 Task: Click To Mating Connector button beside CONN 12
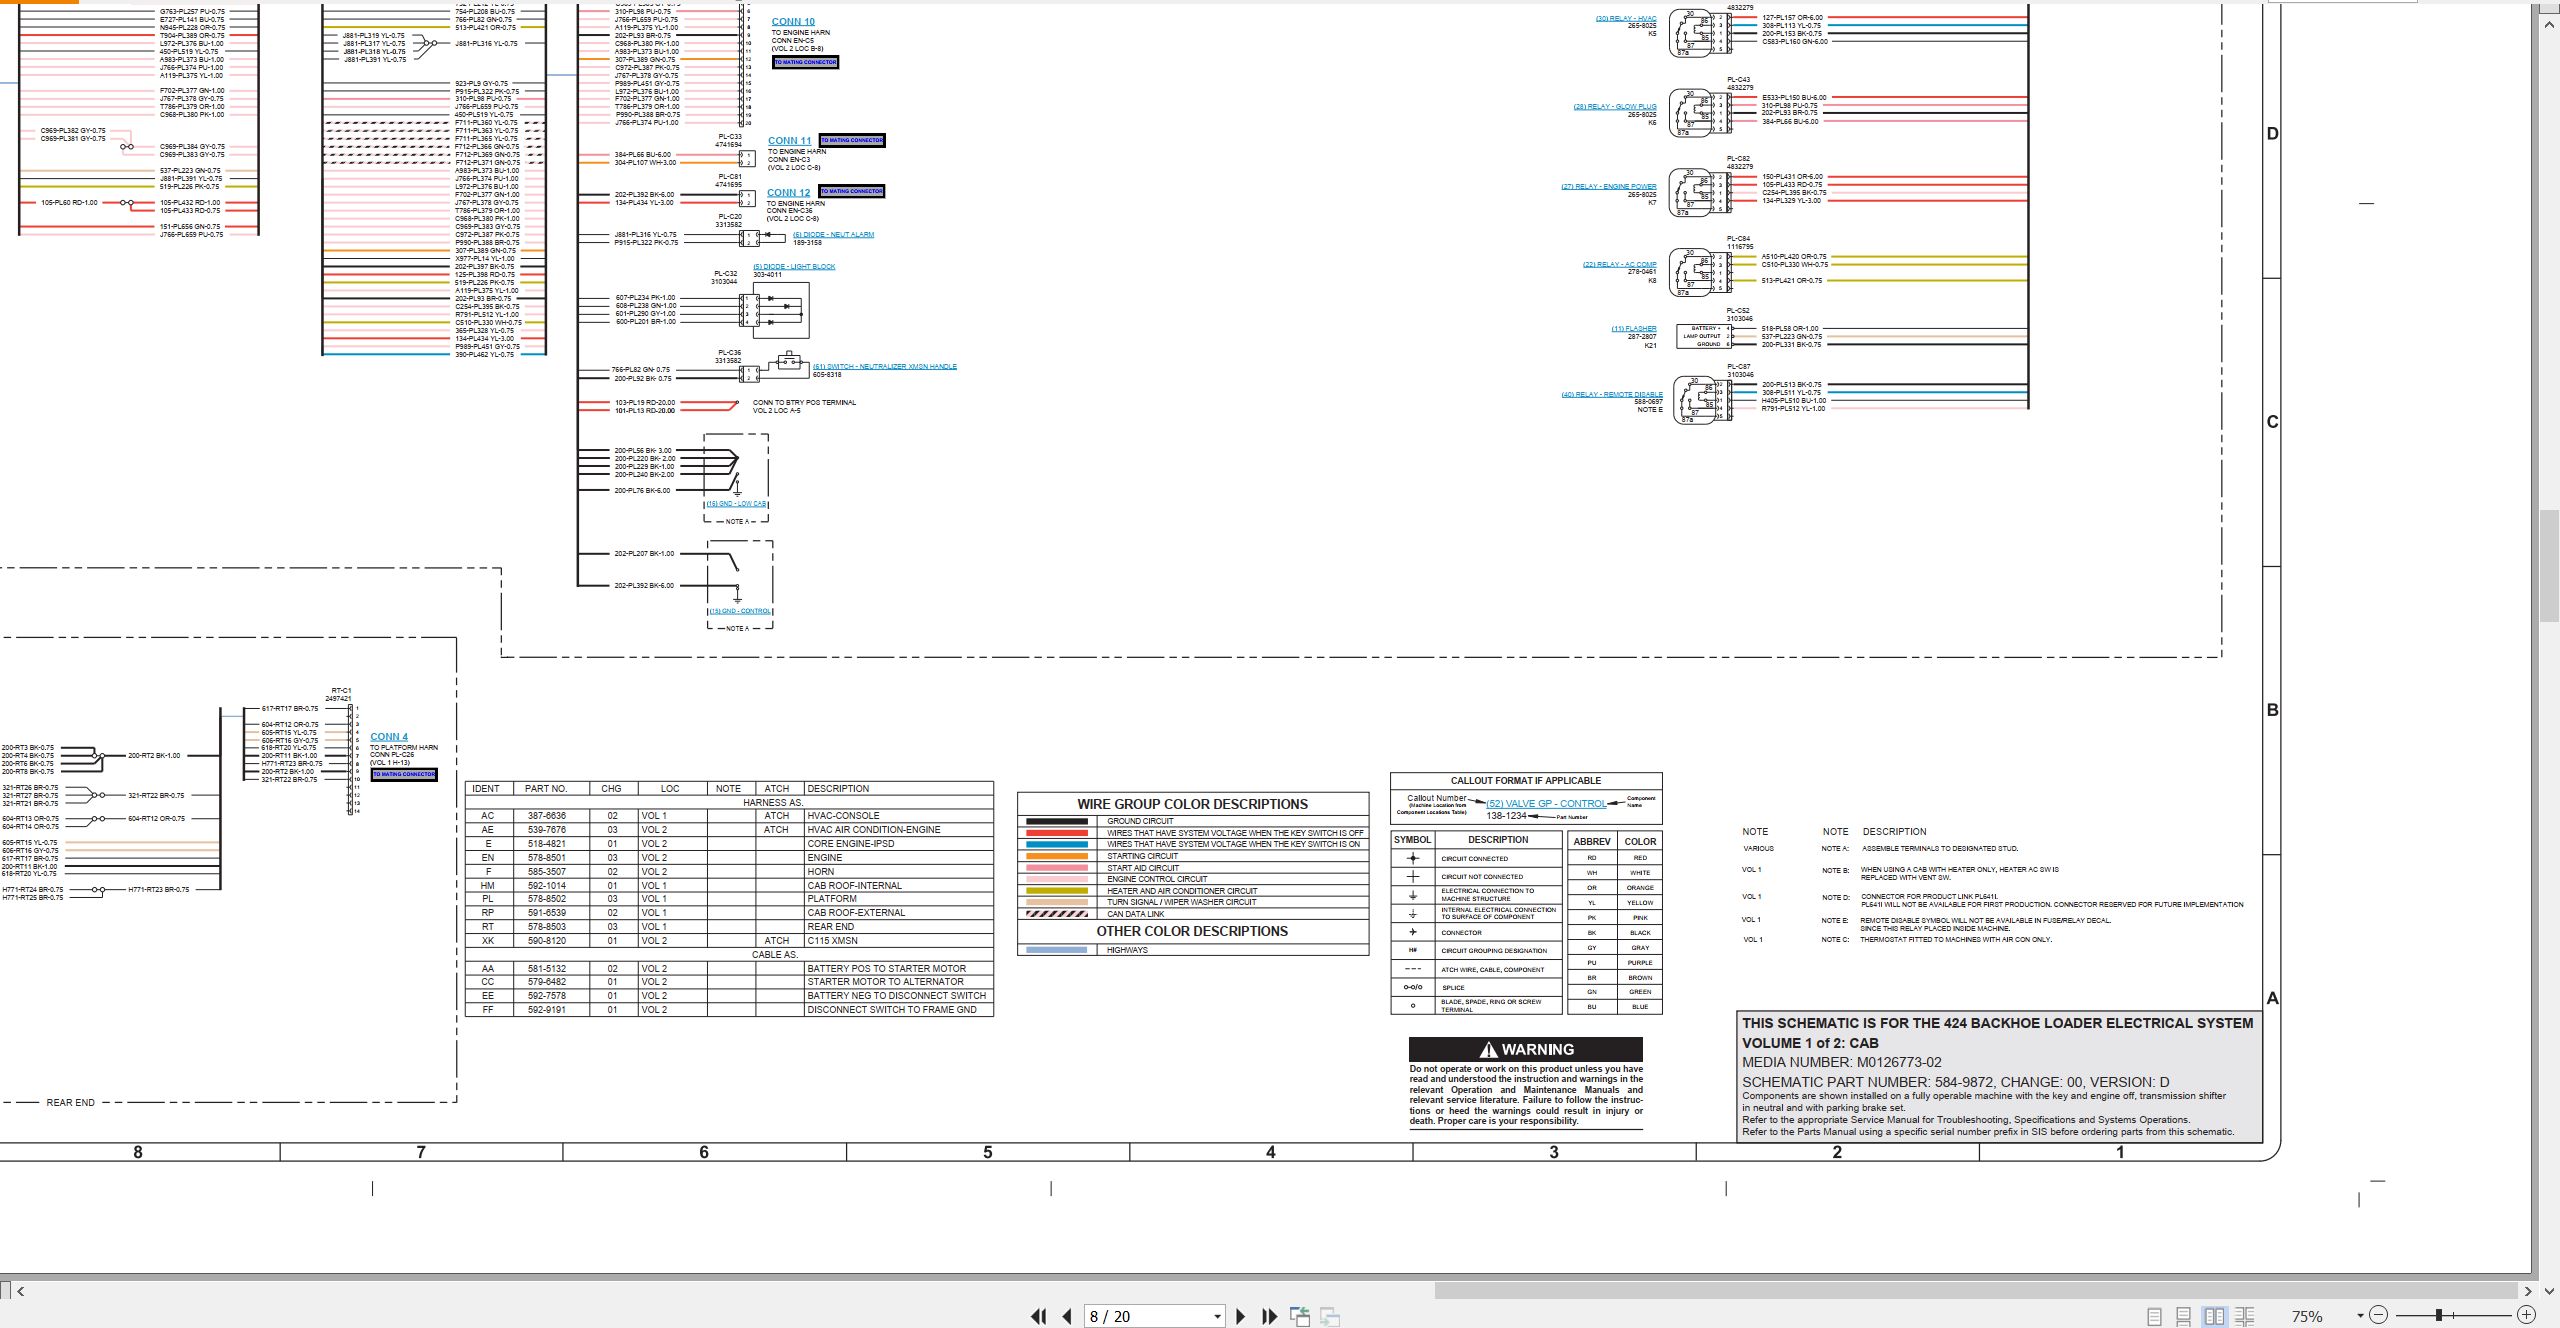tap(852, 191)
